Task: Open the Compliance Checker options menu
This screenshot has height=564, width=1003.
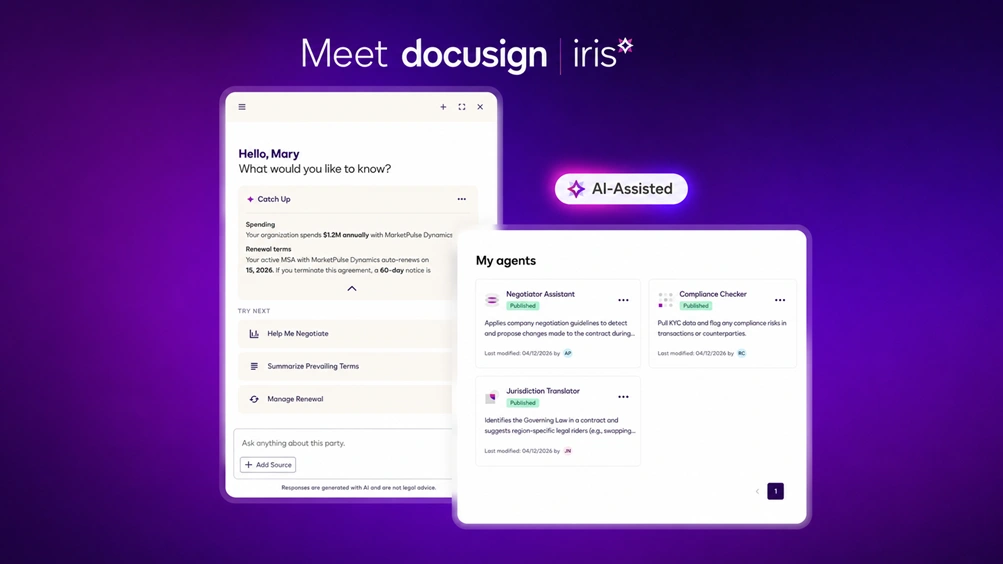Action: pyautogui.click(x=780, y=300)
